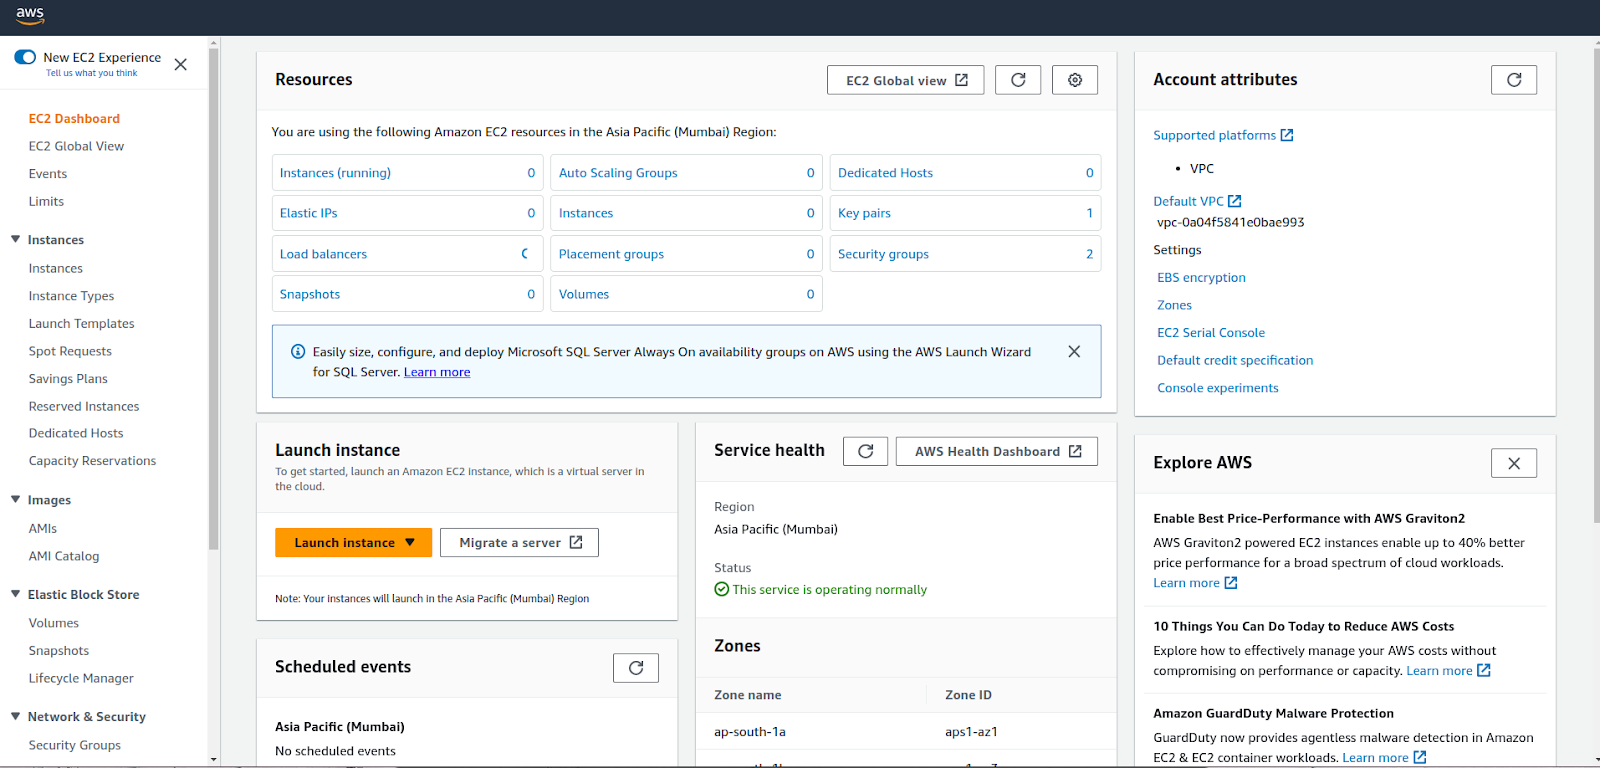Open Events in the sidebar
This screenshot has width=1600, height=768.
point(48,174)
